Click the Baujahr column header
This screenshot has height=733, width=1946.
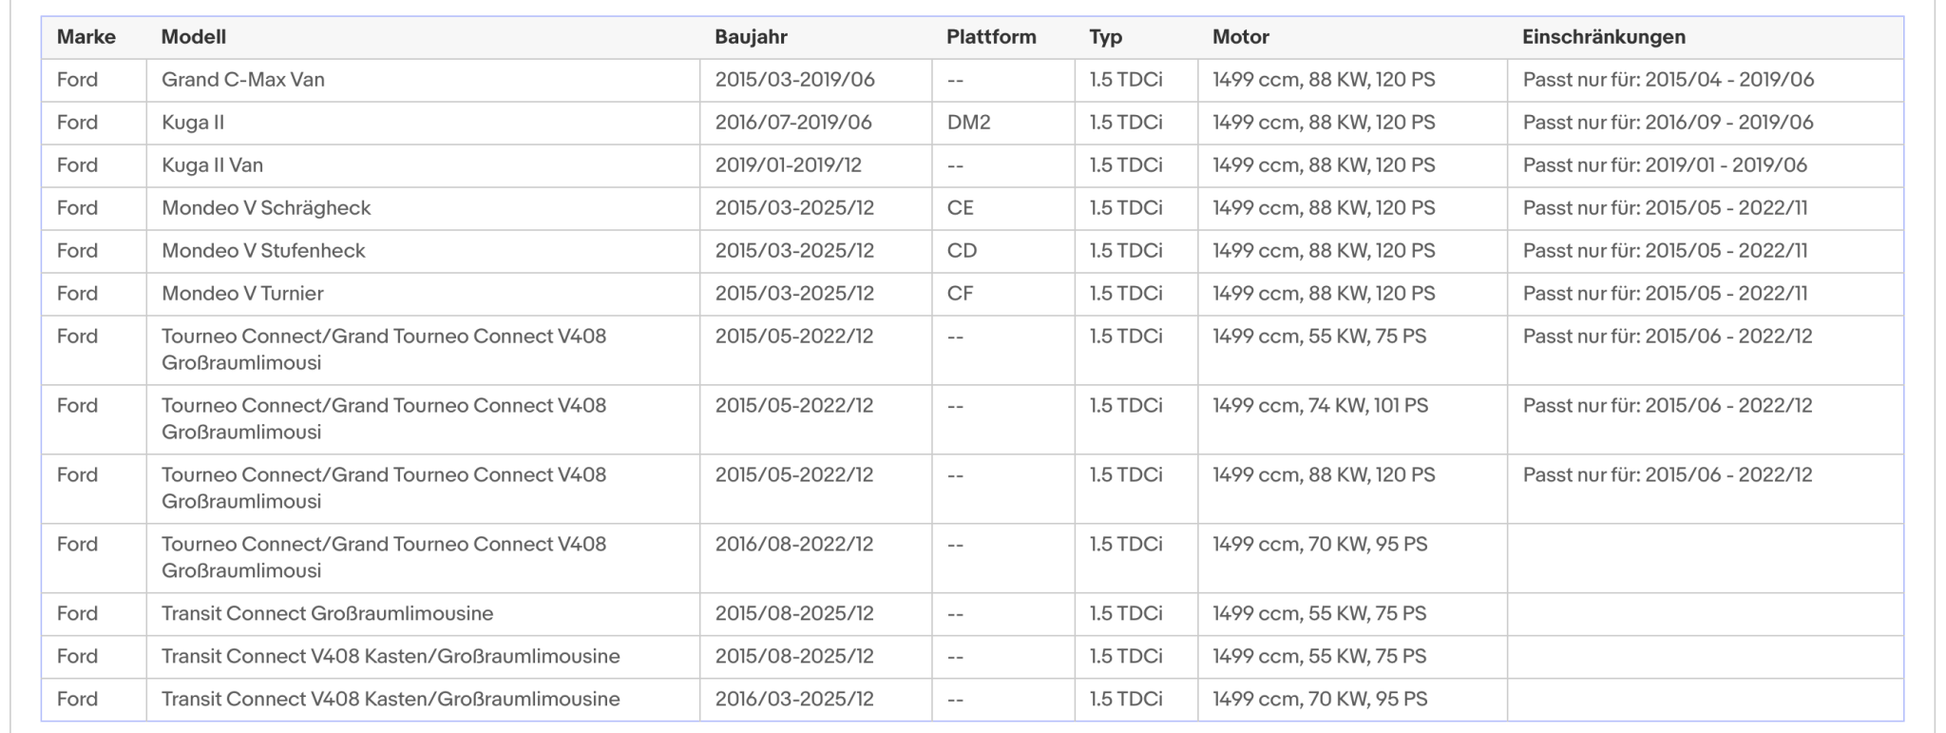[751, 37]
